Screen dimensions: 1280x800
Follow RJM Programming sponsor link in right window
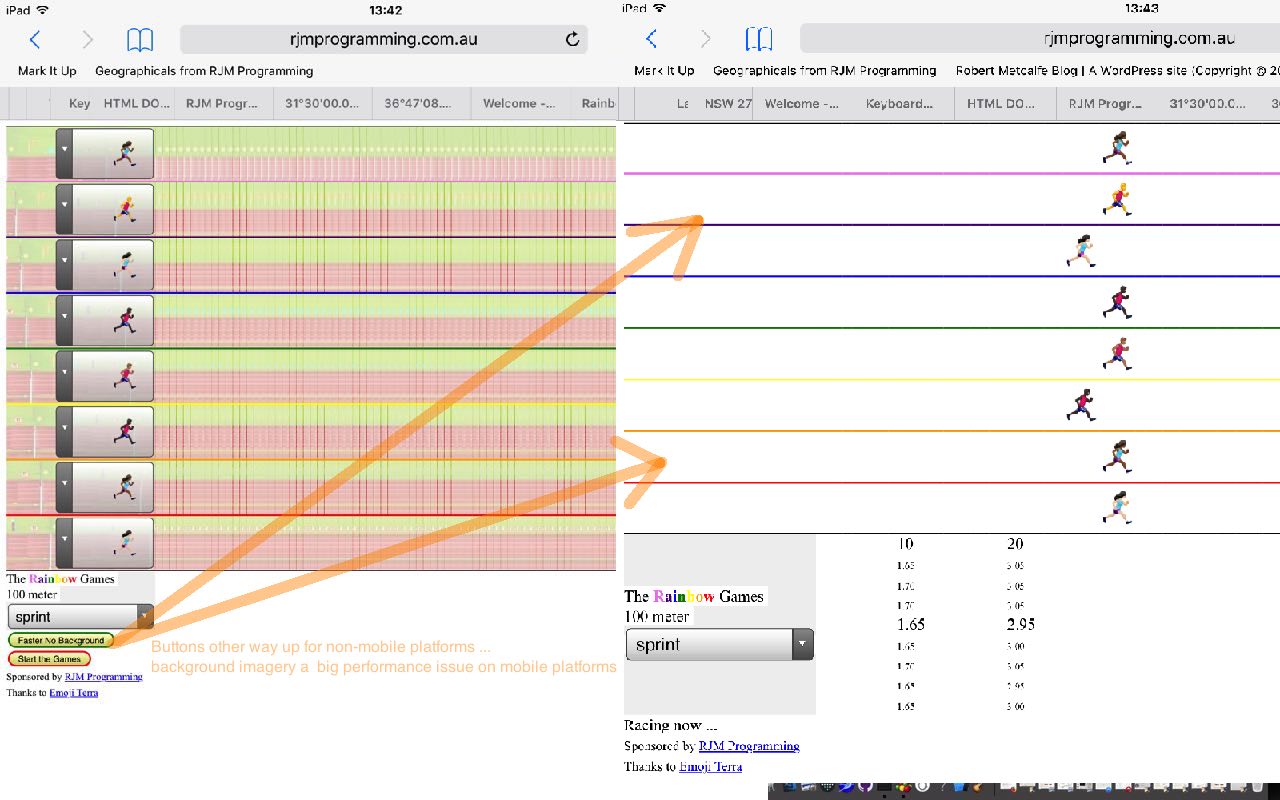coord(749,746)
